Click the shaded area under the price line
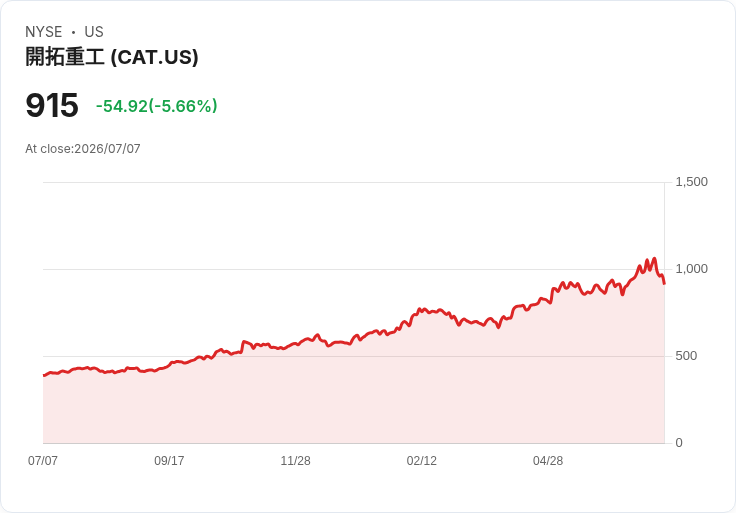 click(x=354, y=399)
